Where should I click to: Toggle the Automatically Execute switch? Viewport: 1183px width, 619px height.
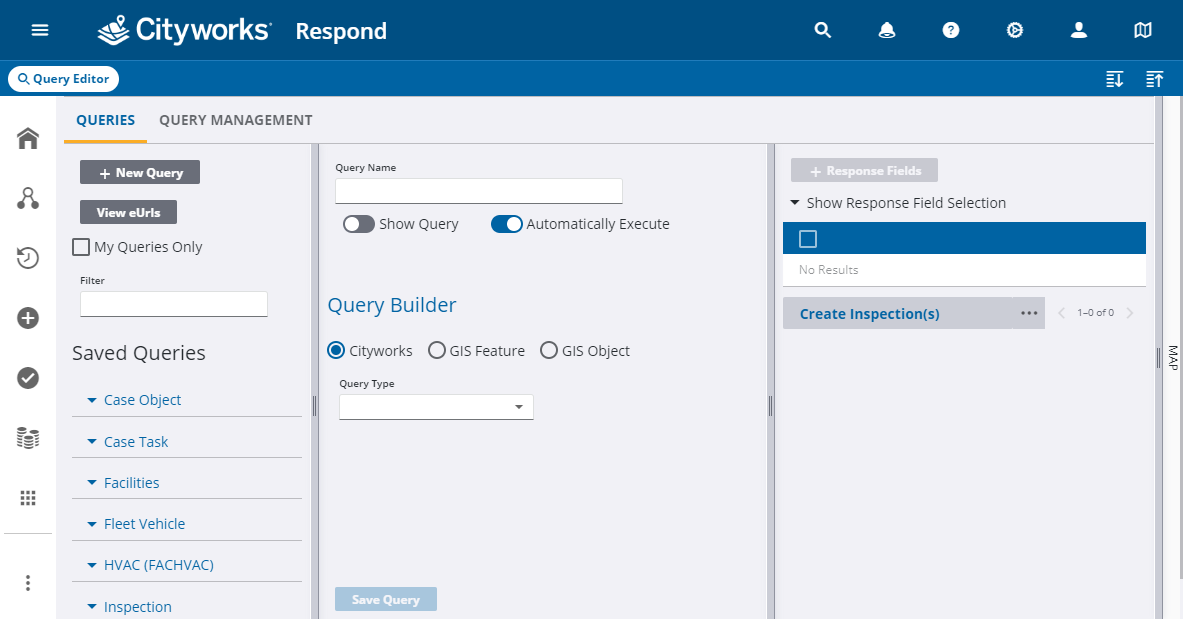coord(506,224)
